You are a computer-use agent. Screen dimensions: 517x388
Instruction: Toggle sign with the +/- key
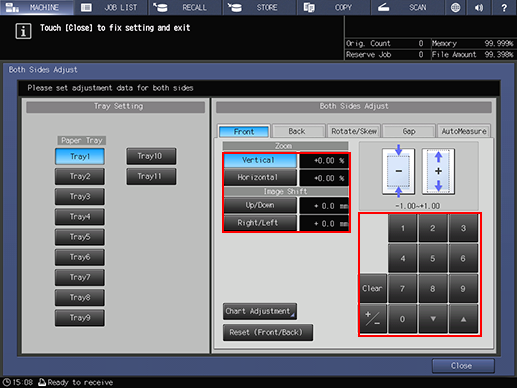pos(373,319)
